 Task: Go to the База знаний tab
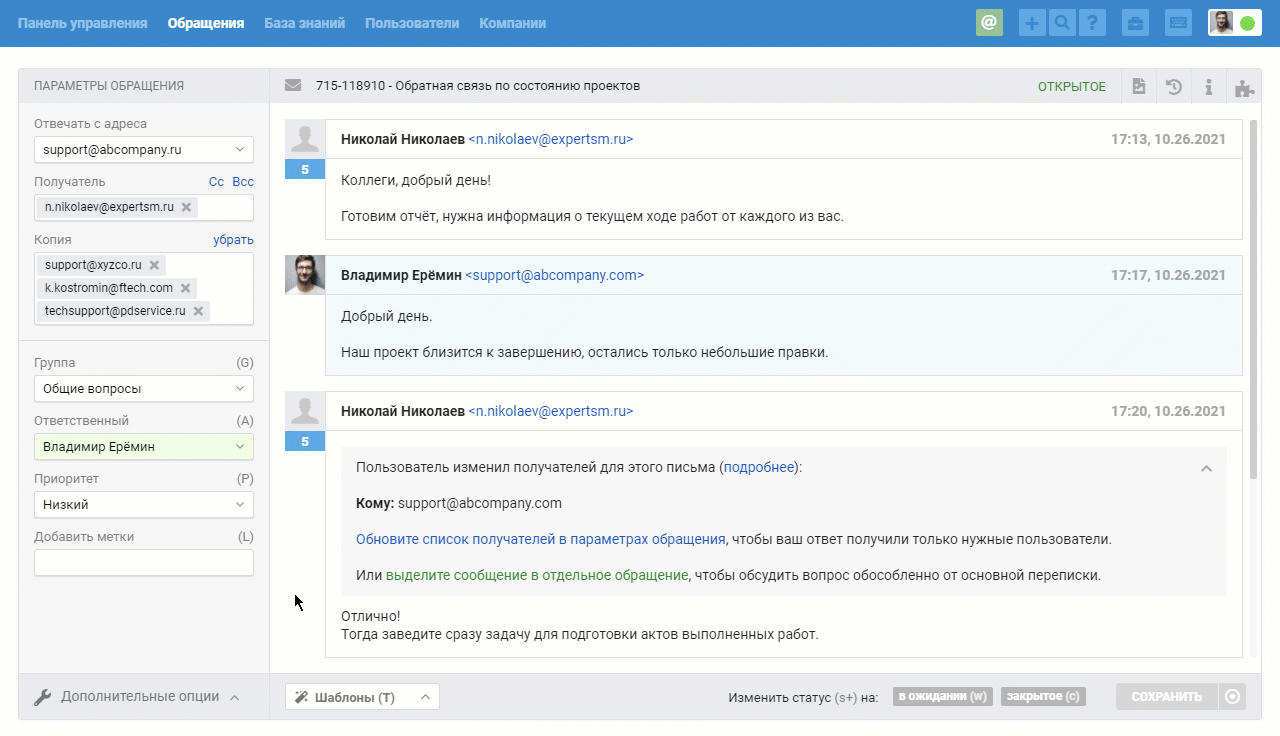click(x=304, y=23)
